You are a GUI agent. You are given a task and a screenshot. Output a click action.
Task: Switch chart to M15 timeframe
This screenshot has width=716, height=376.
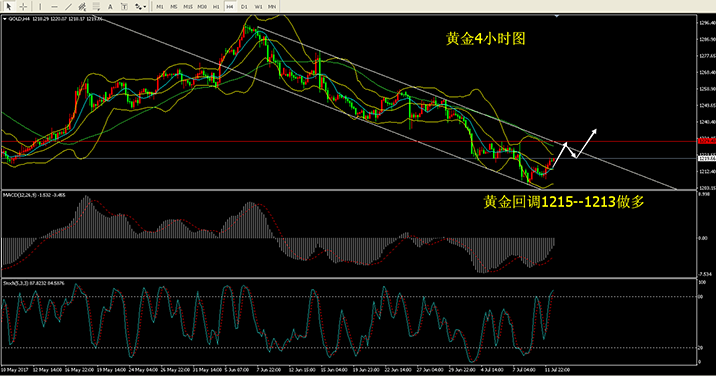(x=188, y=7)
